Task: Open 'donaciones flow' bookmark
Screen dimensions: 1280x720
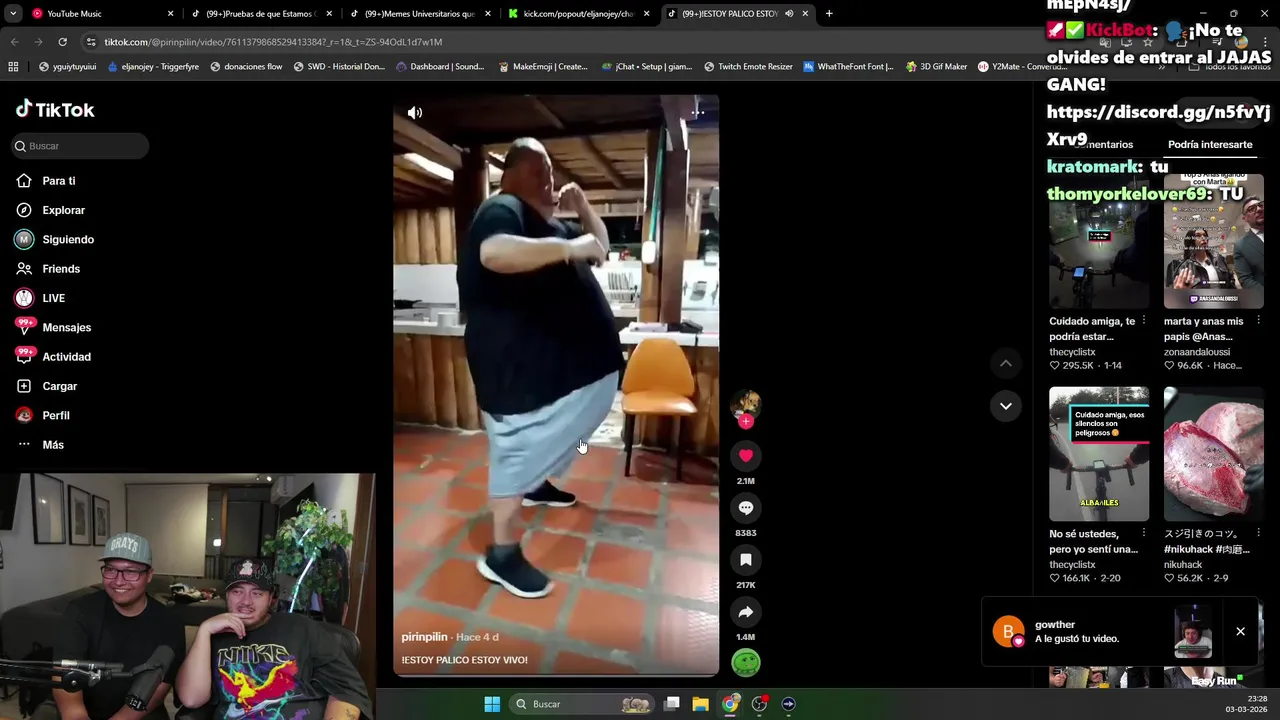Action: (246, 67)
